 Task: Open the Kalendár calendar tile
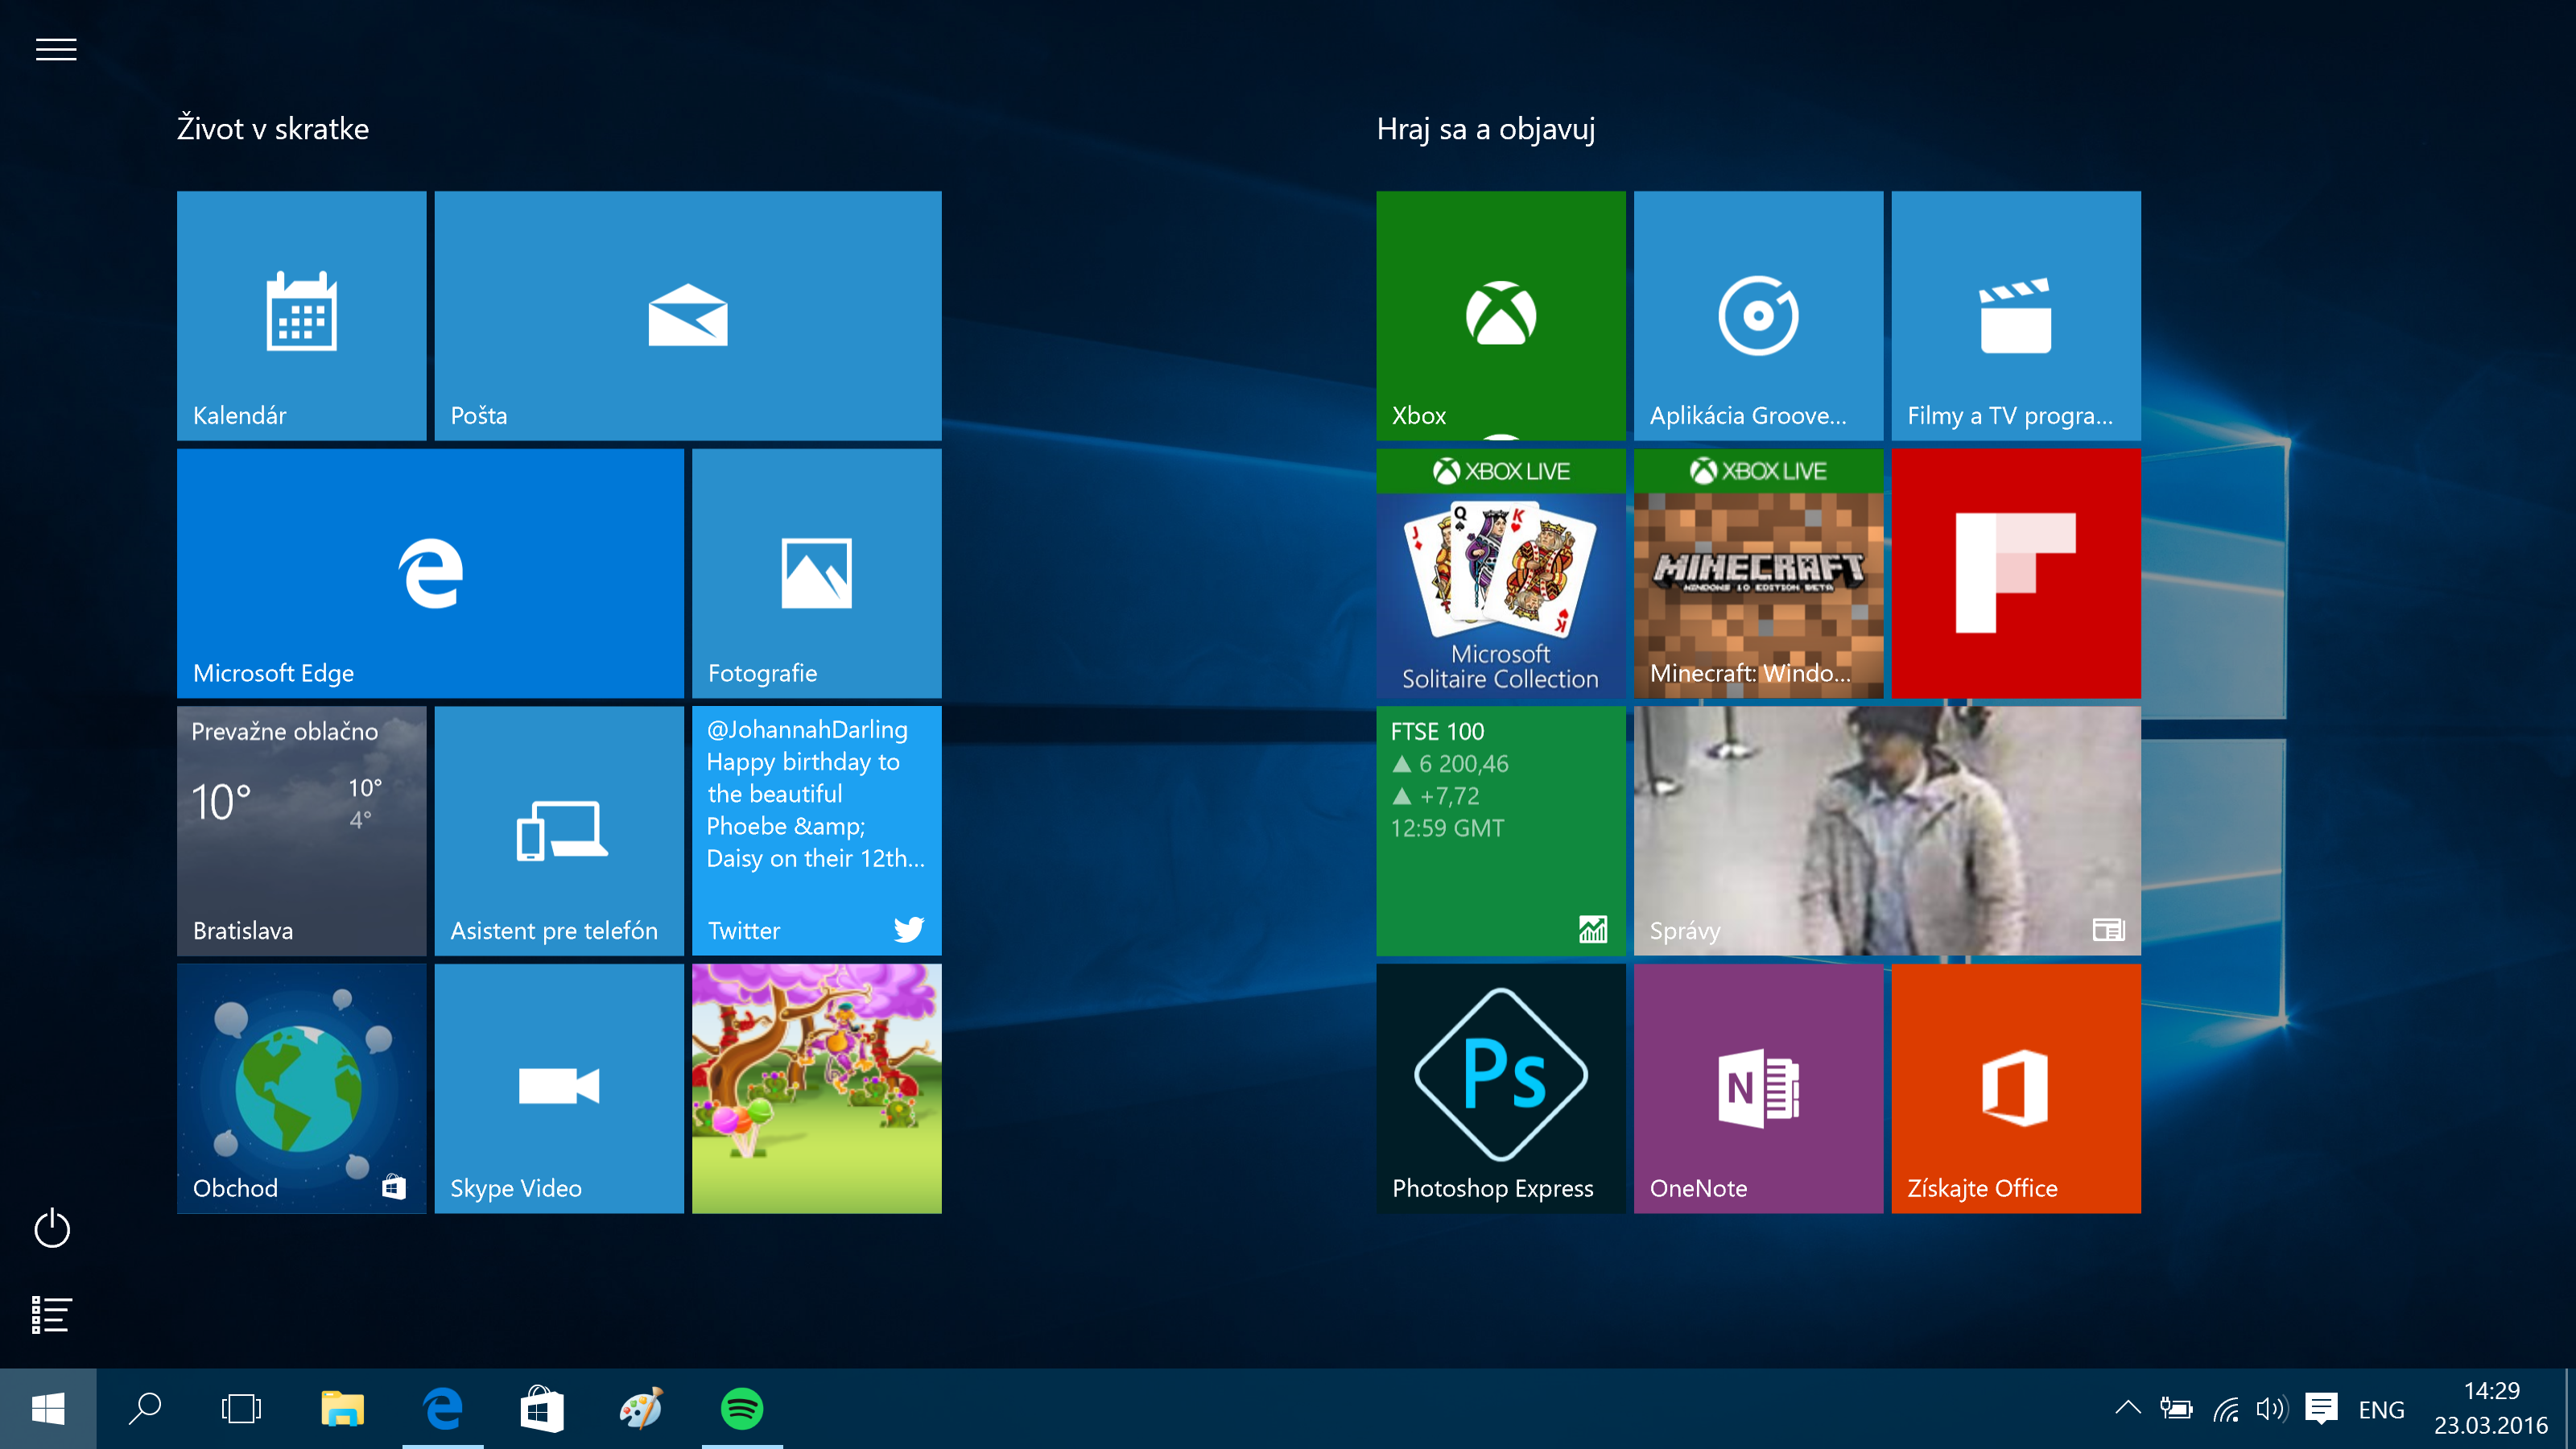pos(301,315)
